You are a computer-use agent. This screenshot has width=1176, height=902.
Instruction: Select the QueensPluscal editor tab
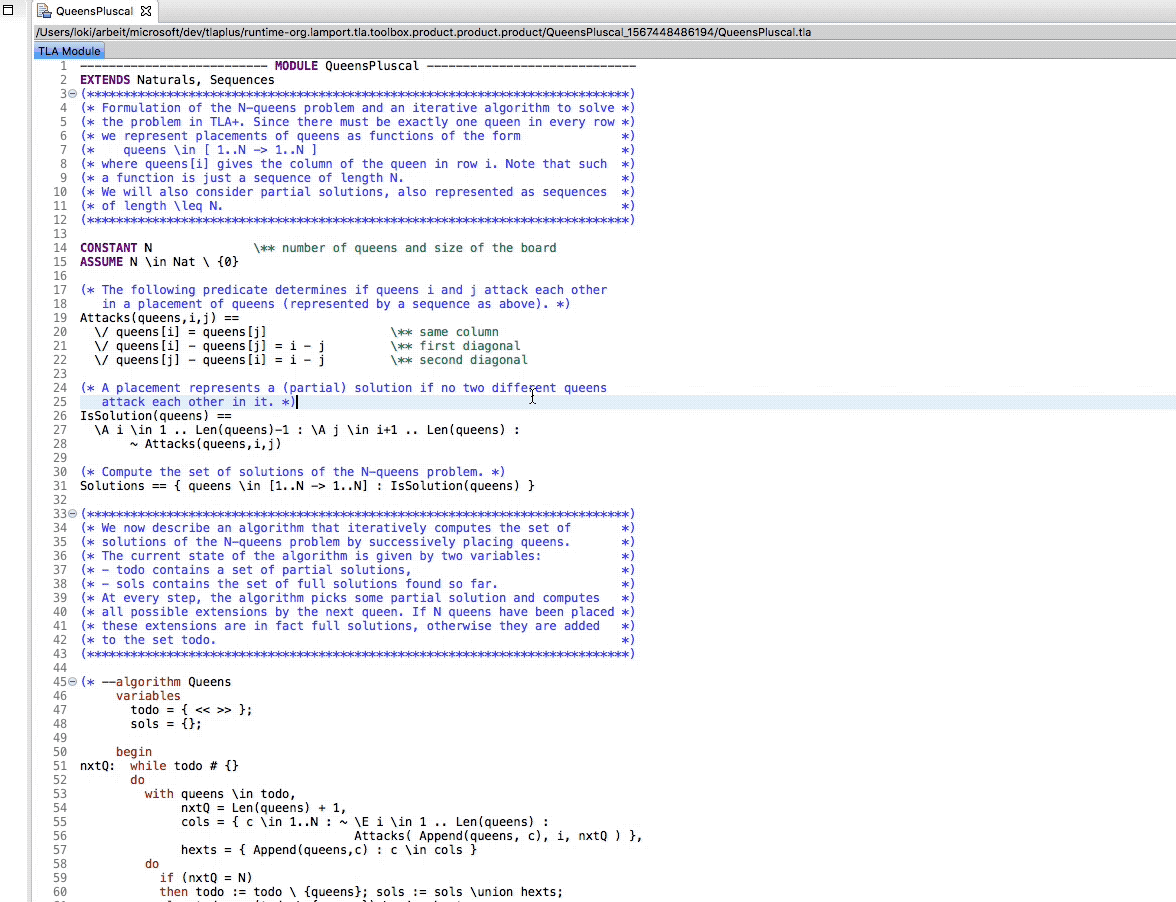[94, 11]
